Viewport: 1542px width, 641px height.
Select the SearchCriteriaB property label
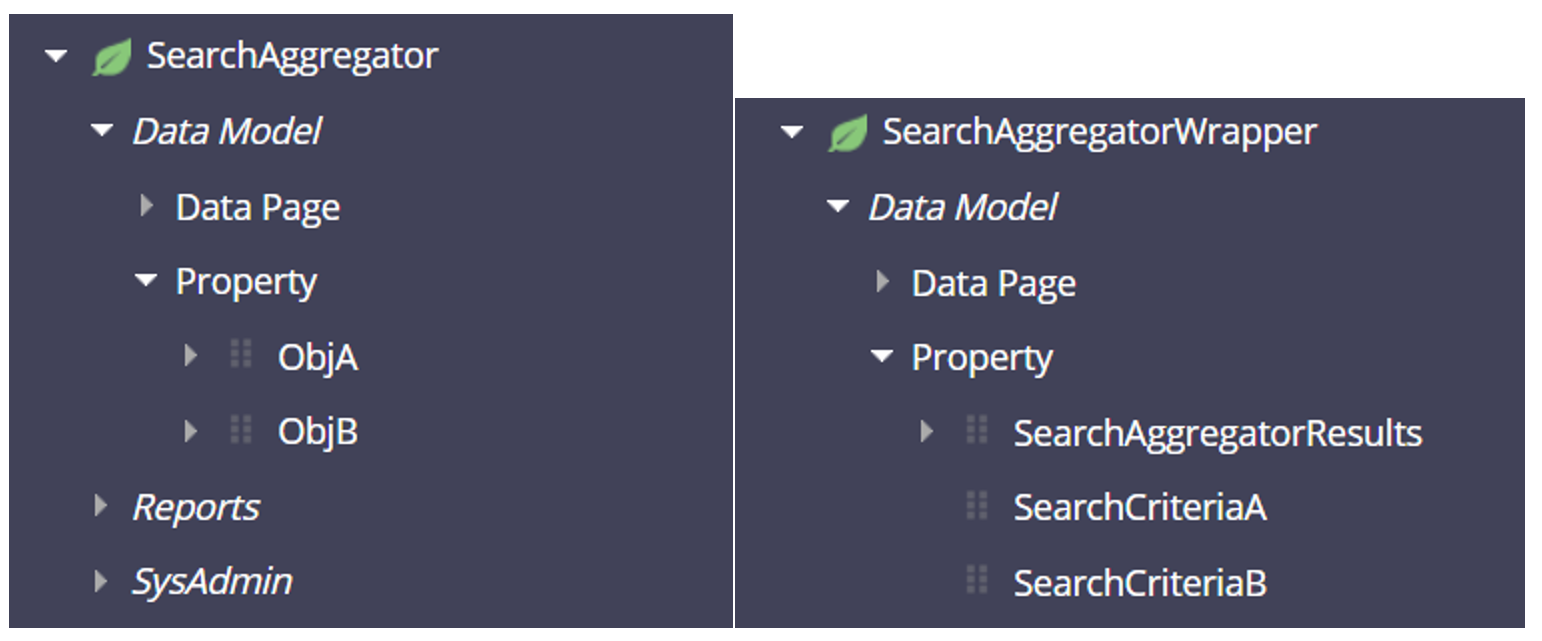(x=1140, y=583)
